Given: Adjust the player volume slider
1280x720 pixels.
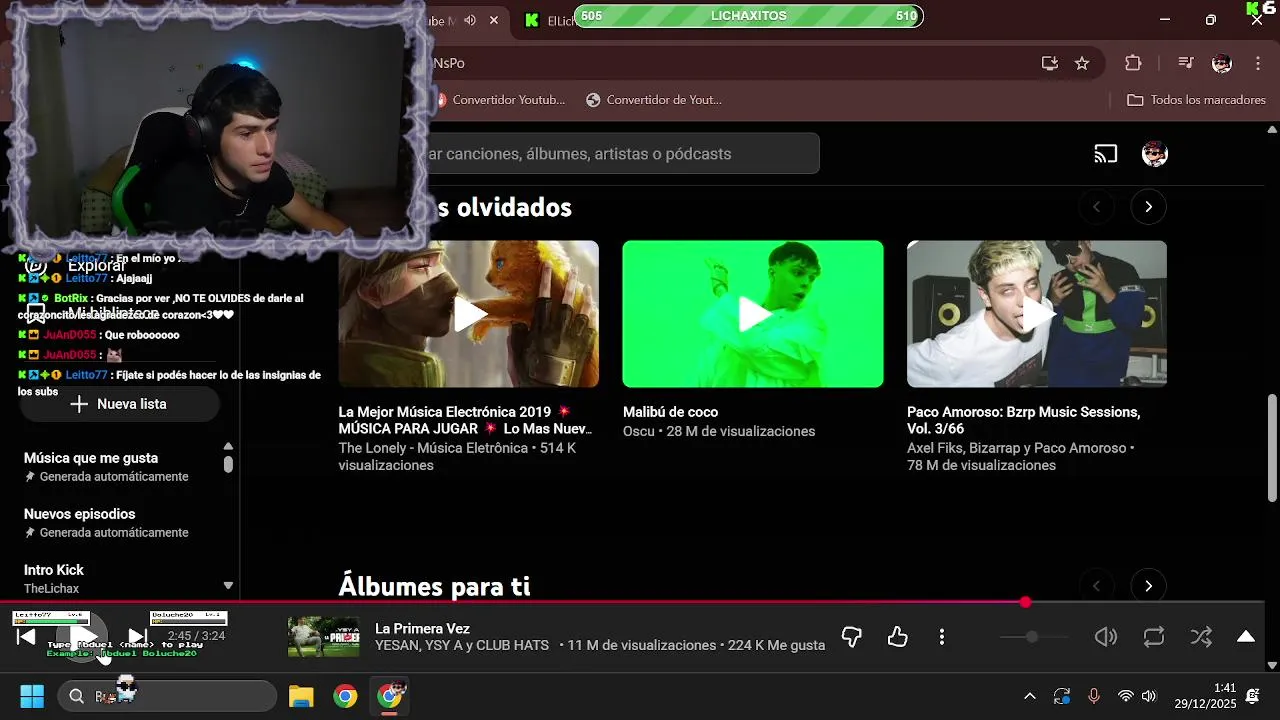Looking at the screenshot, I should click(1033, 637).
